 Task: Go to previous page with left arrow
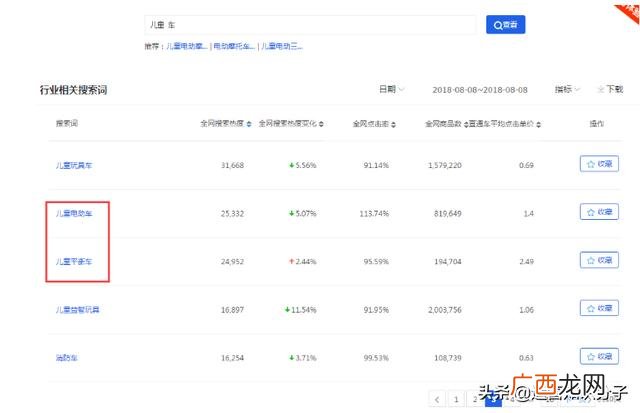point(437,400)
